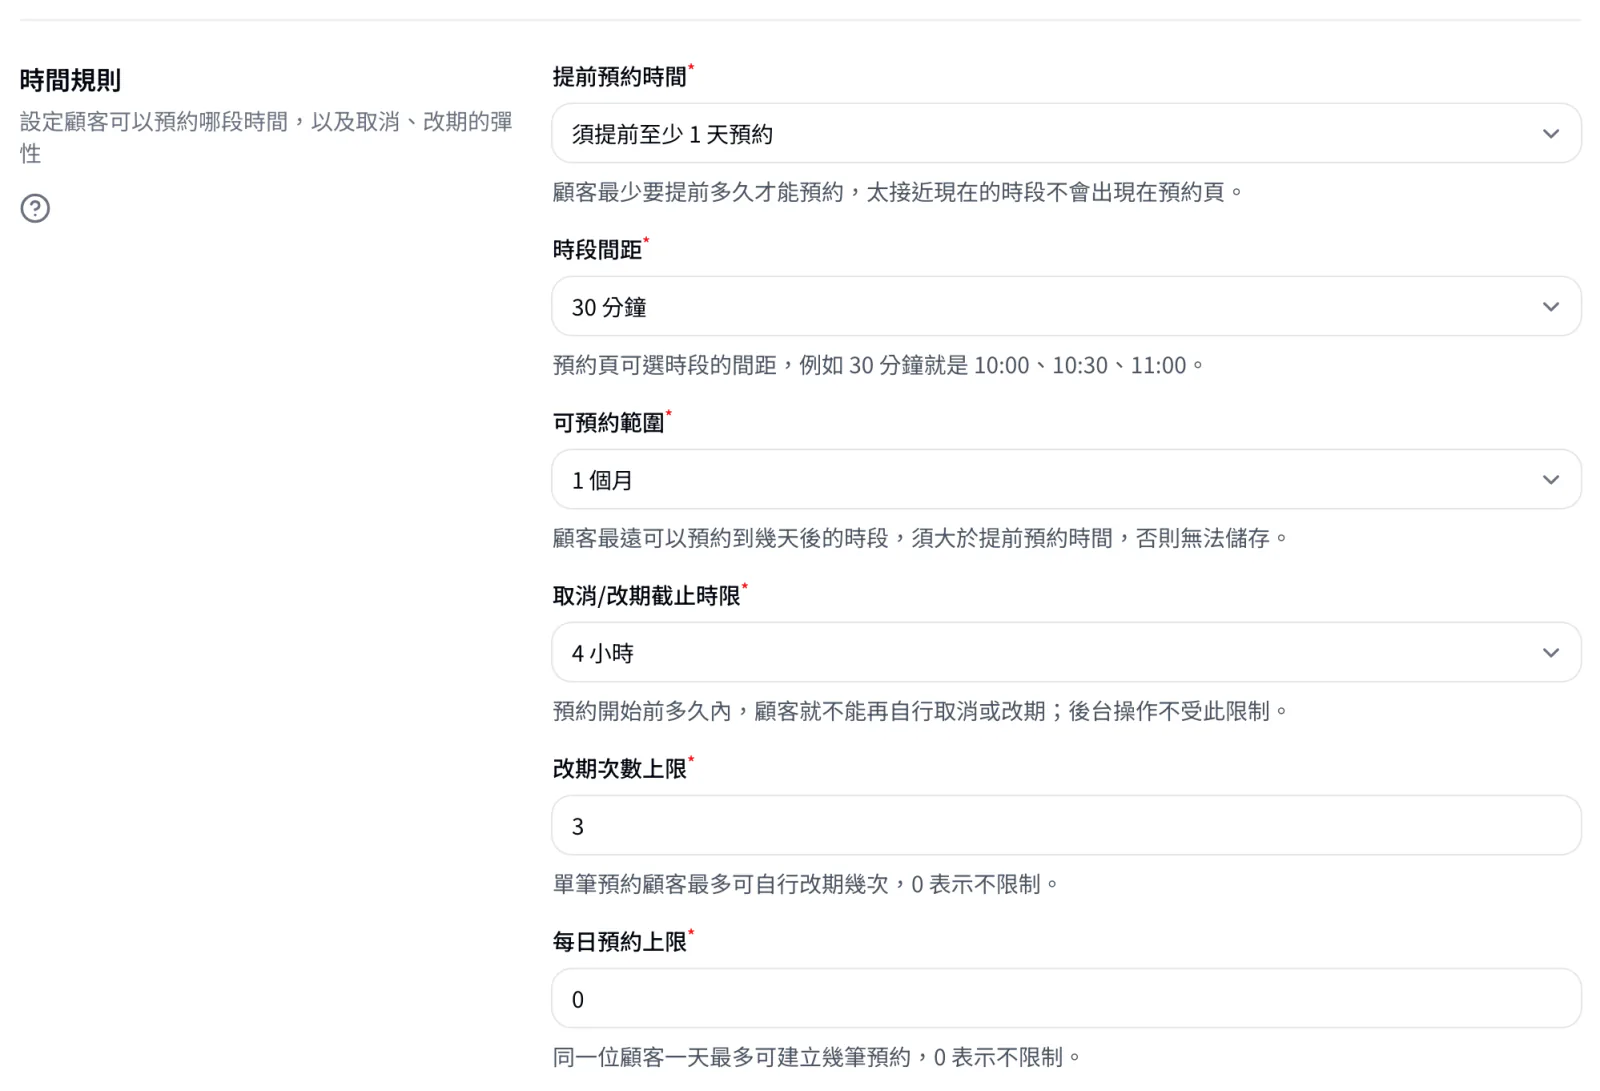Click the help text starting with 同一位顧客一天

click(817, 1057)
